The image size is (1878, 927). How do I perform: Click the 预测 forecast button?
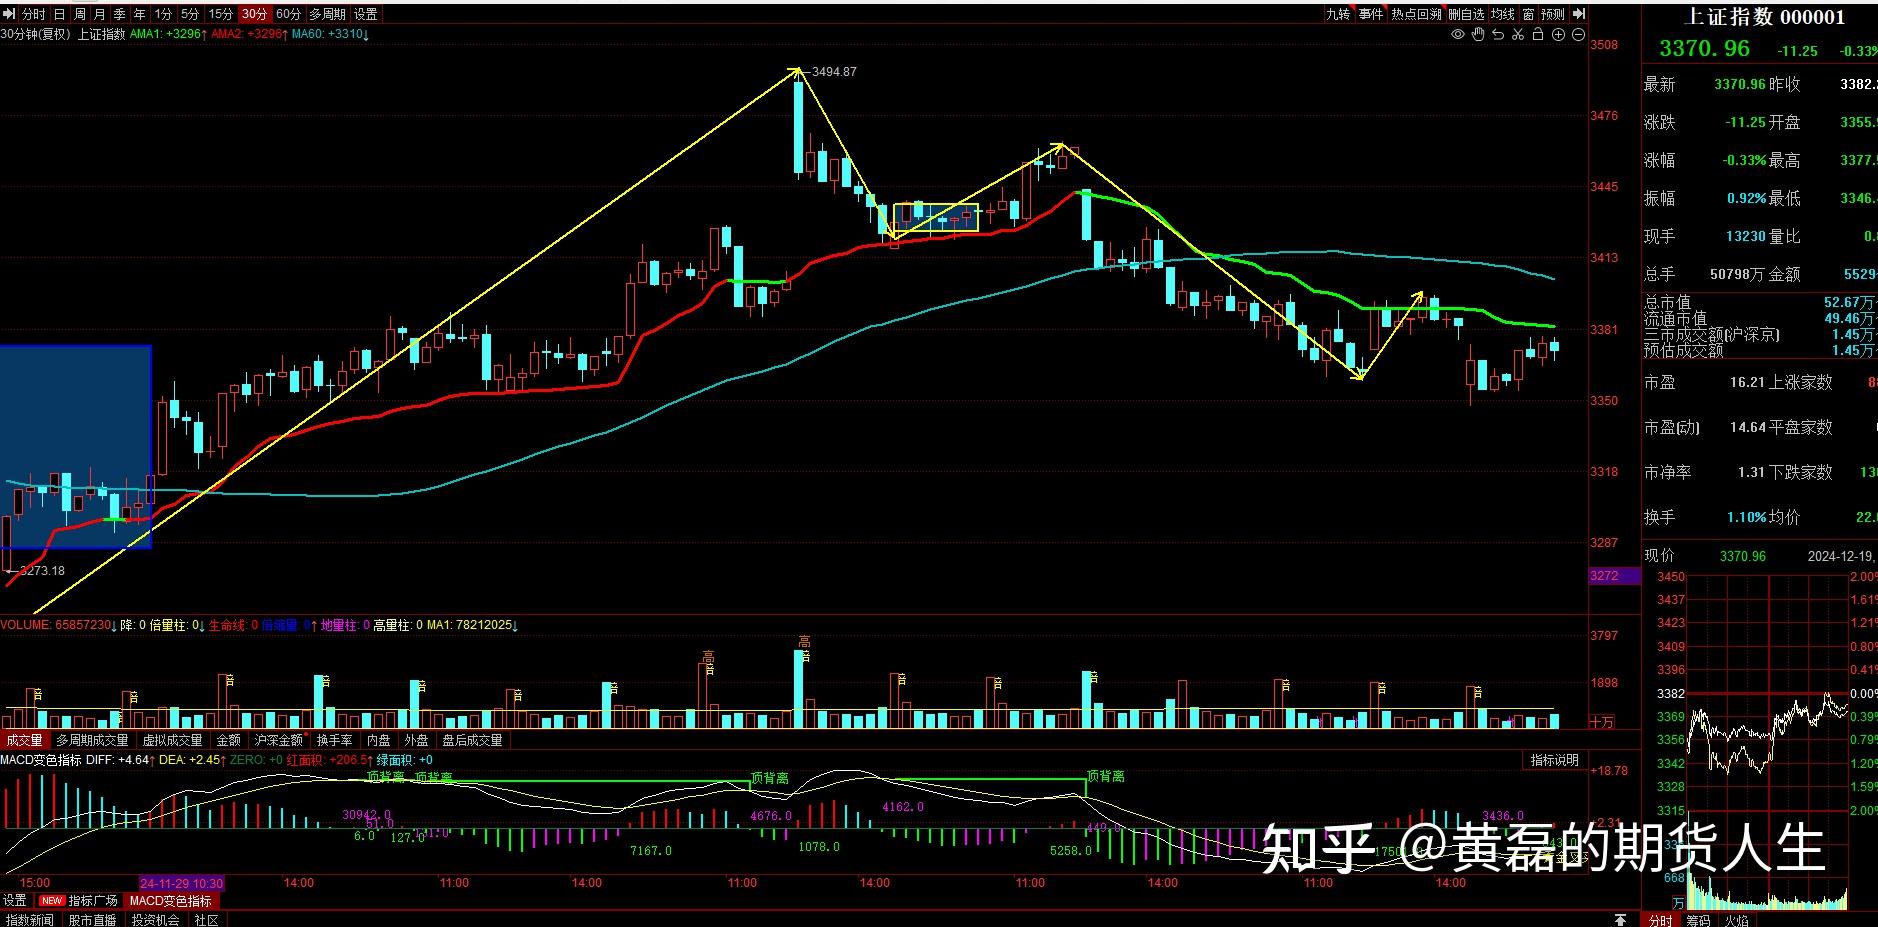tap(1553, 14)
